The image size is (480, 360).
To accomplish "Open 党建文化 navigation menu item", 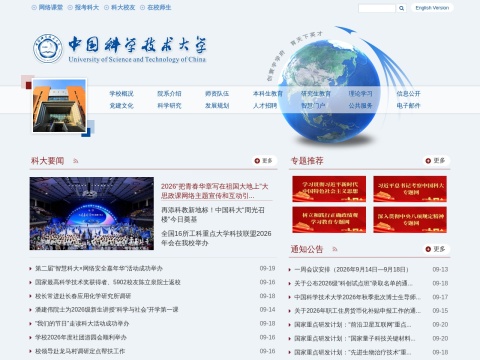I will [121, 106].
